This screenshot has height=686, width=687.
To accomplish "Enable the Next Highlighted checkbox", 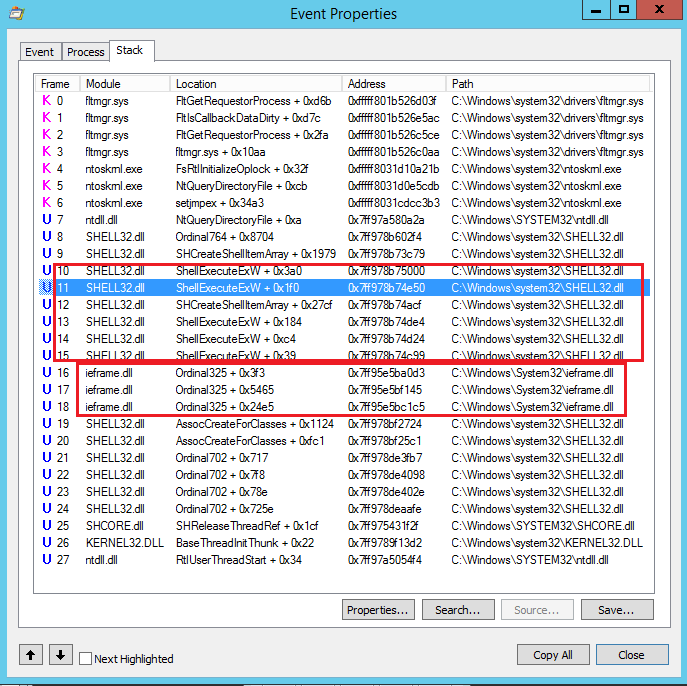I will click(x=86, y=659).
